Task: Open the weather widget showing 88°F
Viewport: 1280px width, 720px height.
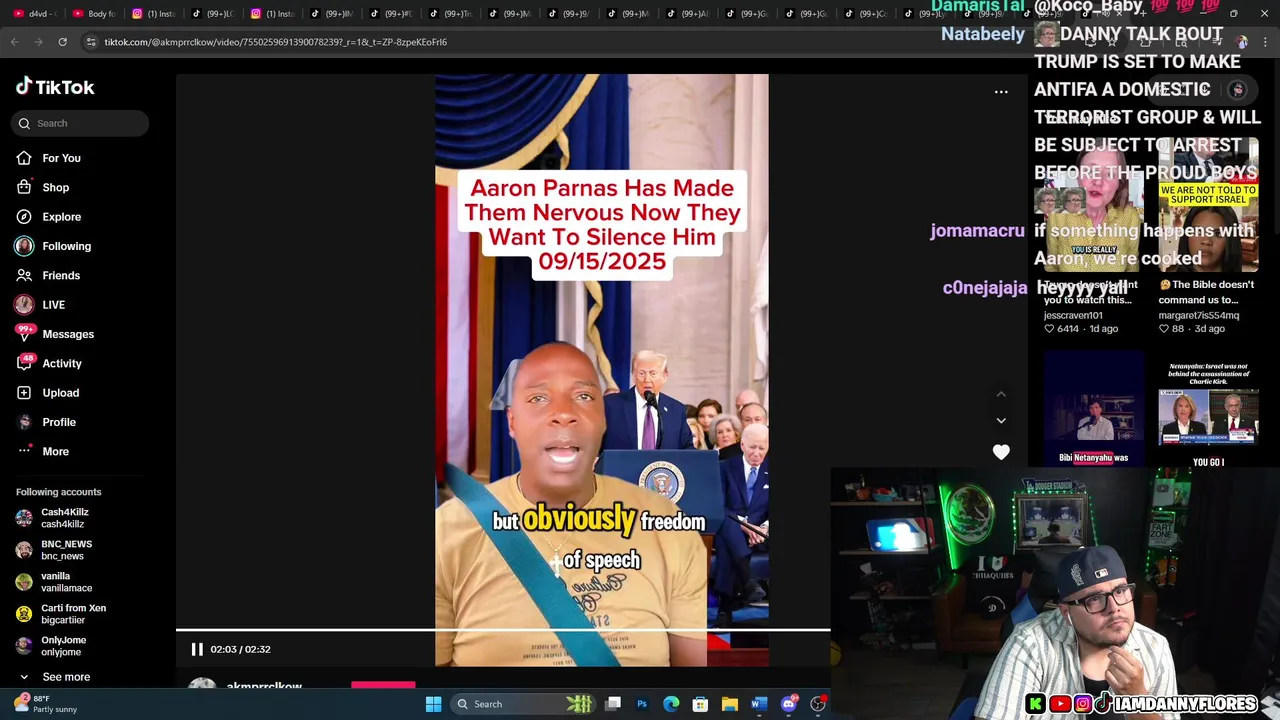Action: [x=45, y=704]
